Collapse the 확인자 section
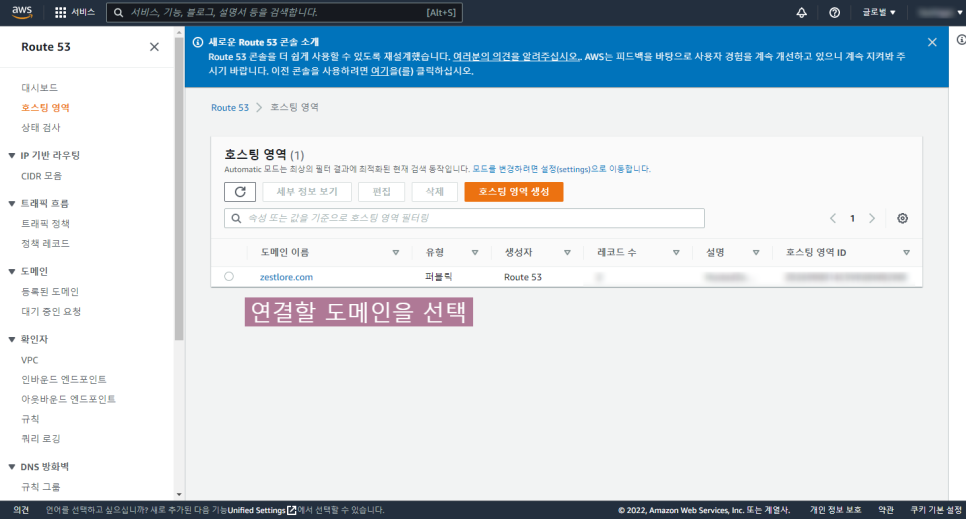The image size is (966, 519). 12,340
